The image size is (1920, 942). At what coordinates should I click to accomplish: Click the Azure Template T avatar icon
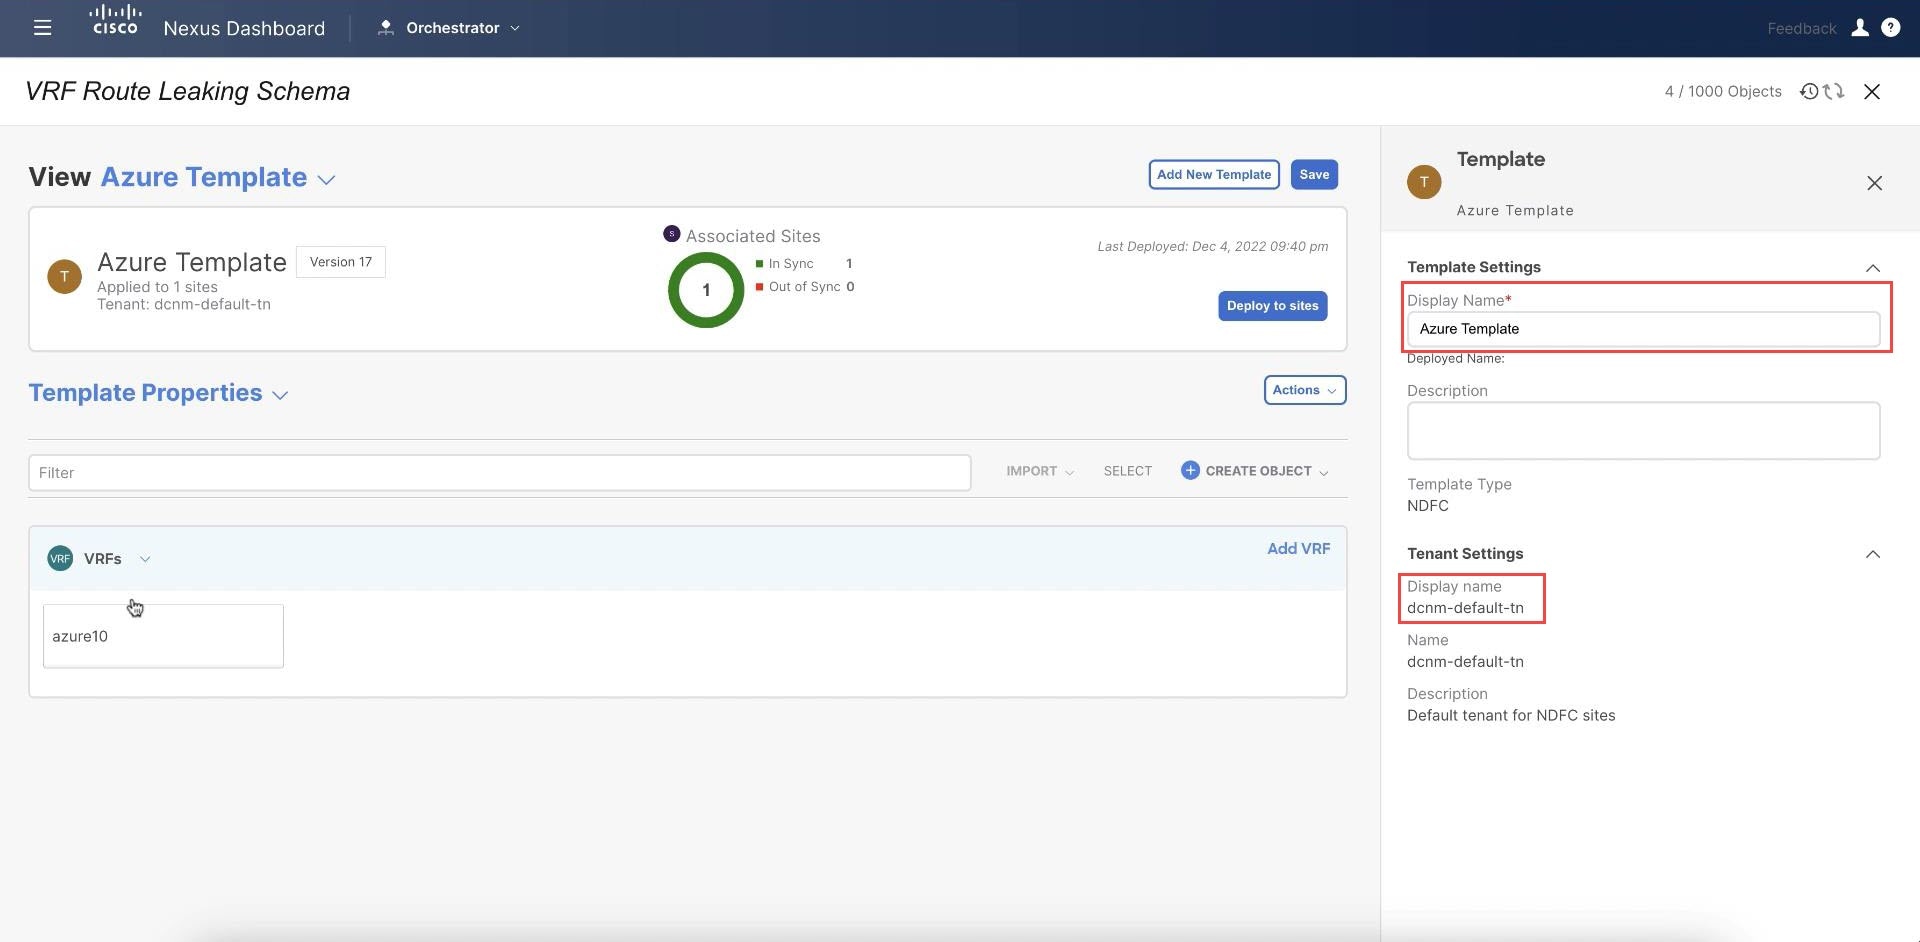click(65, 276)
